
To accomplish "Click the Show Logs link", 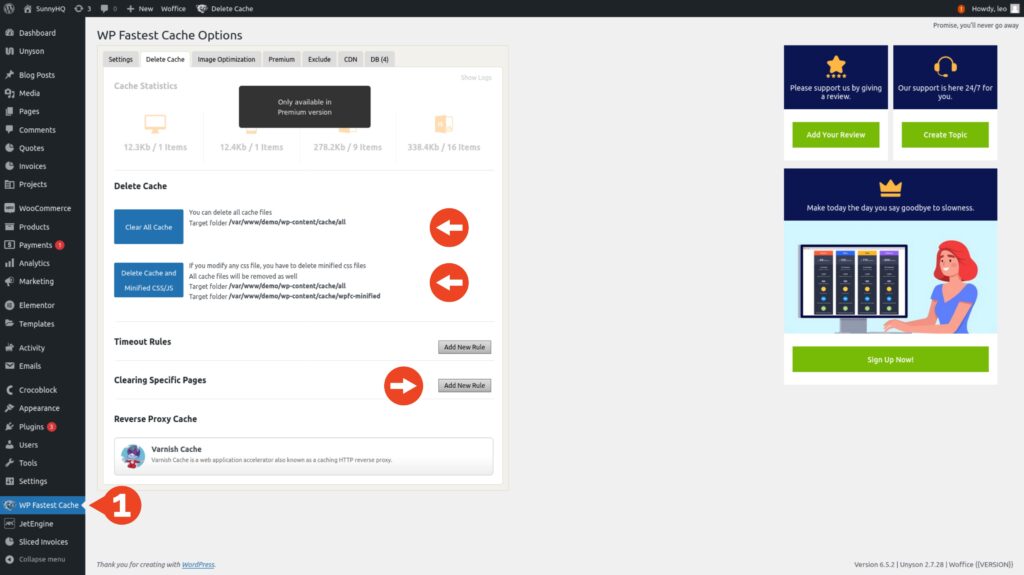I will [x=475, y=77].
